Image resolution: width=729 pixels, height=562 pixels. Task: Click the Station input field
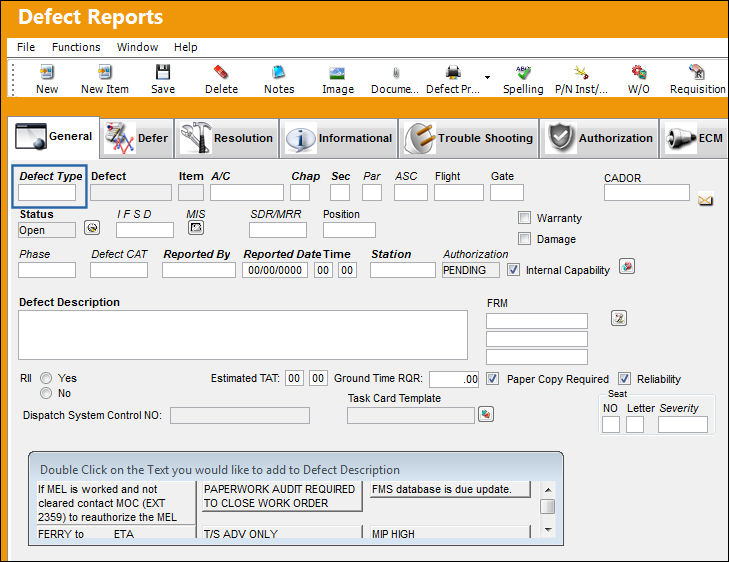pyautogui.click(x=403, y=270)
